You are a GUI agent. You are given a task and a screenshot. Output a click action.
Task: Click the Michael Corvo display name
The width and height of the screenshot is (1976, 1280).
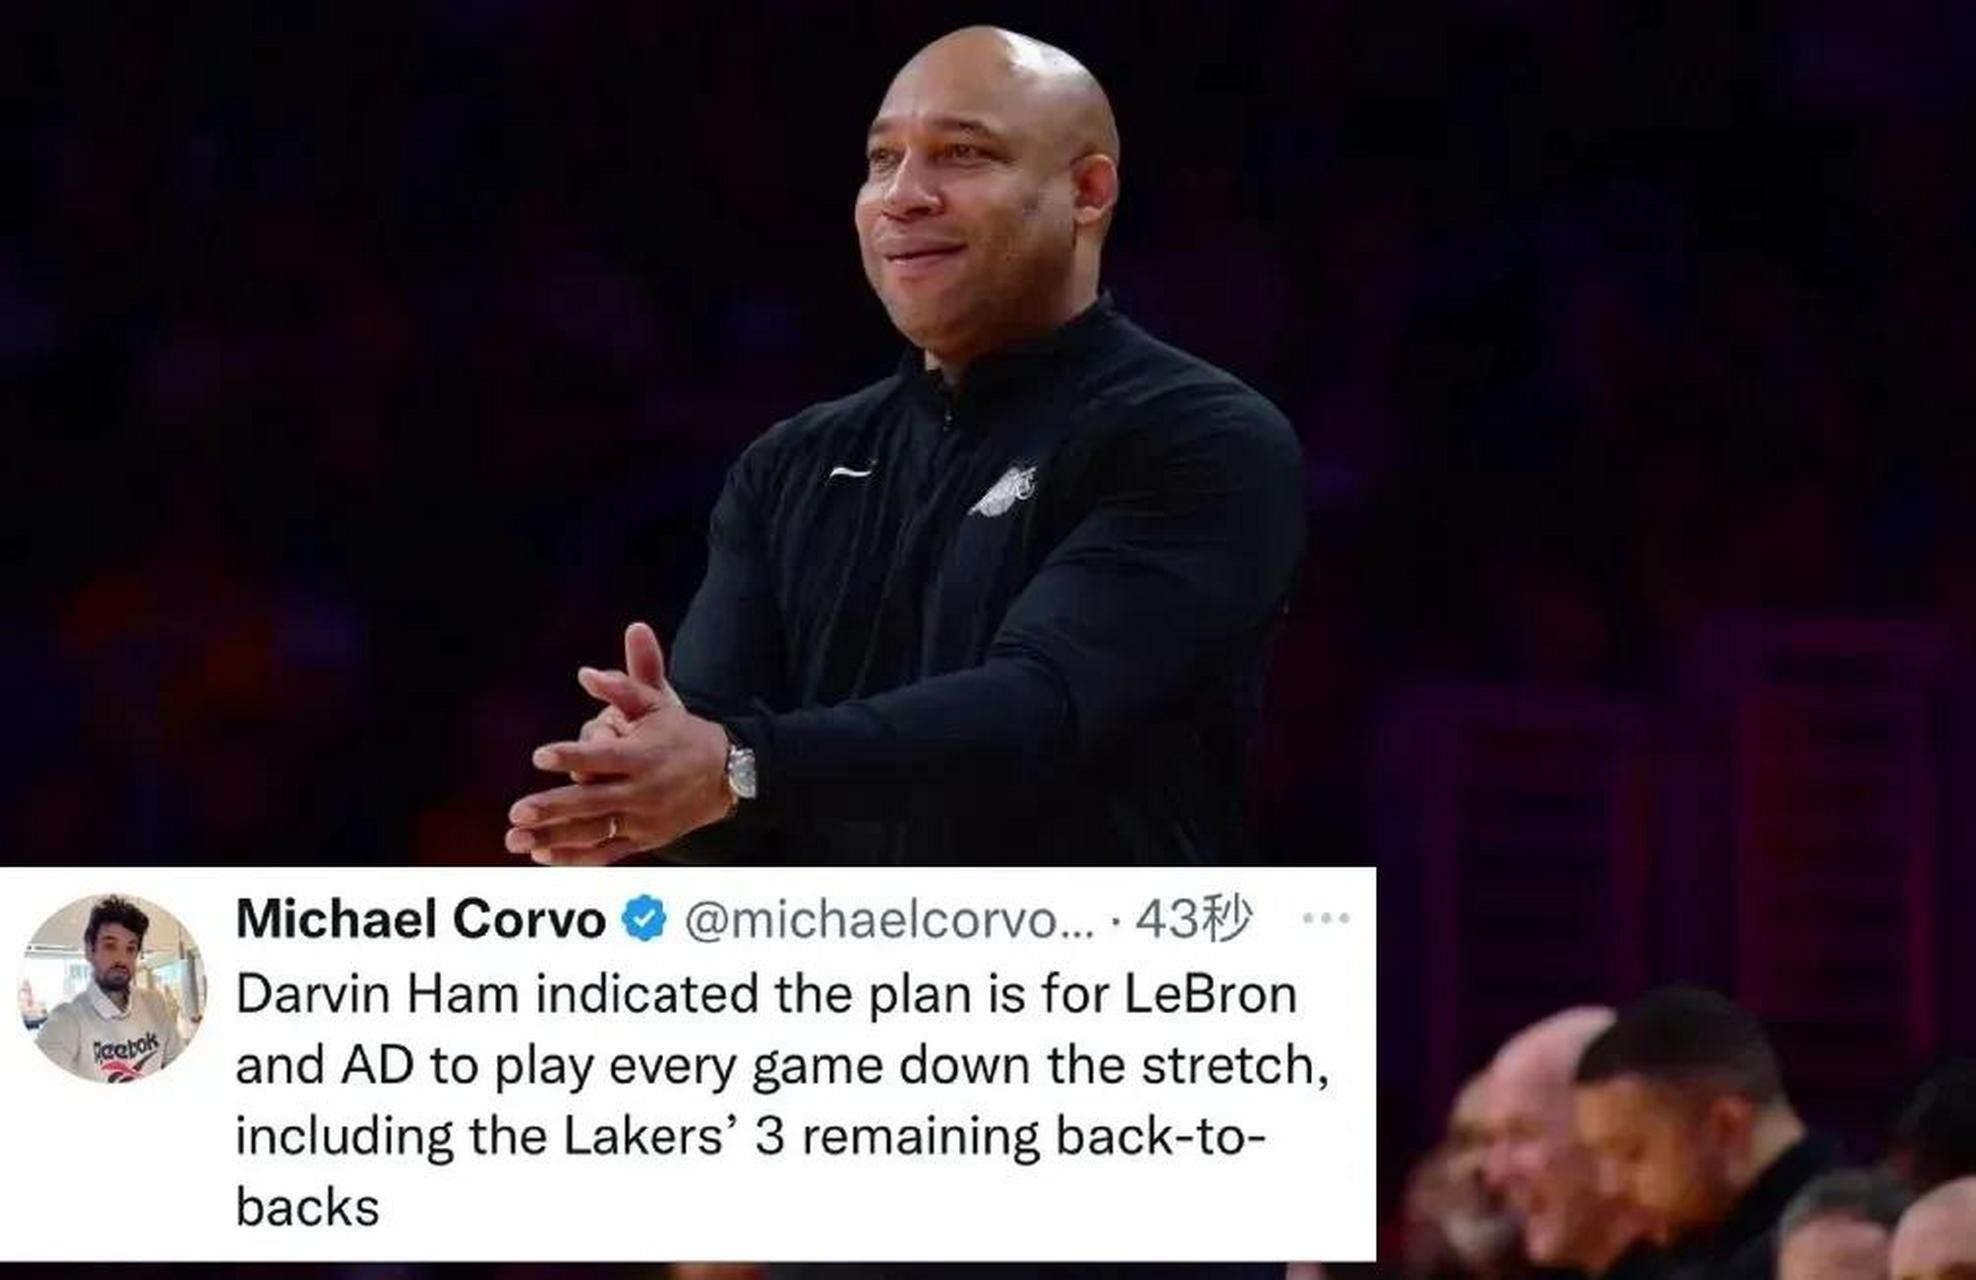tap(421, 919)
